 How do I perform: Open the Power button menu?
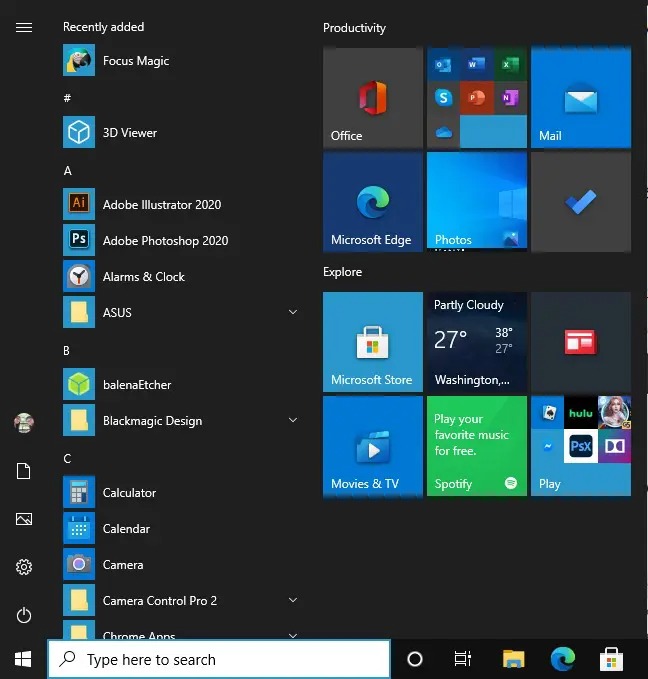pyautogui.click(x=24, y=616)
